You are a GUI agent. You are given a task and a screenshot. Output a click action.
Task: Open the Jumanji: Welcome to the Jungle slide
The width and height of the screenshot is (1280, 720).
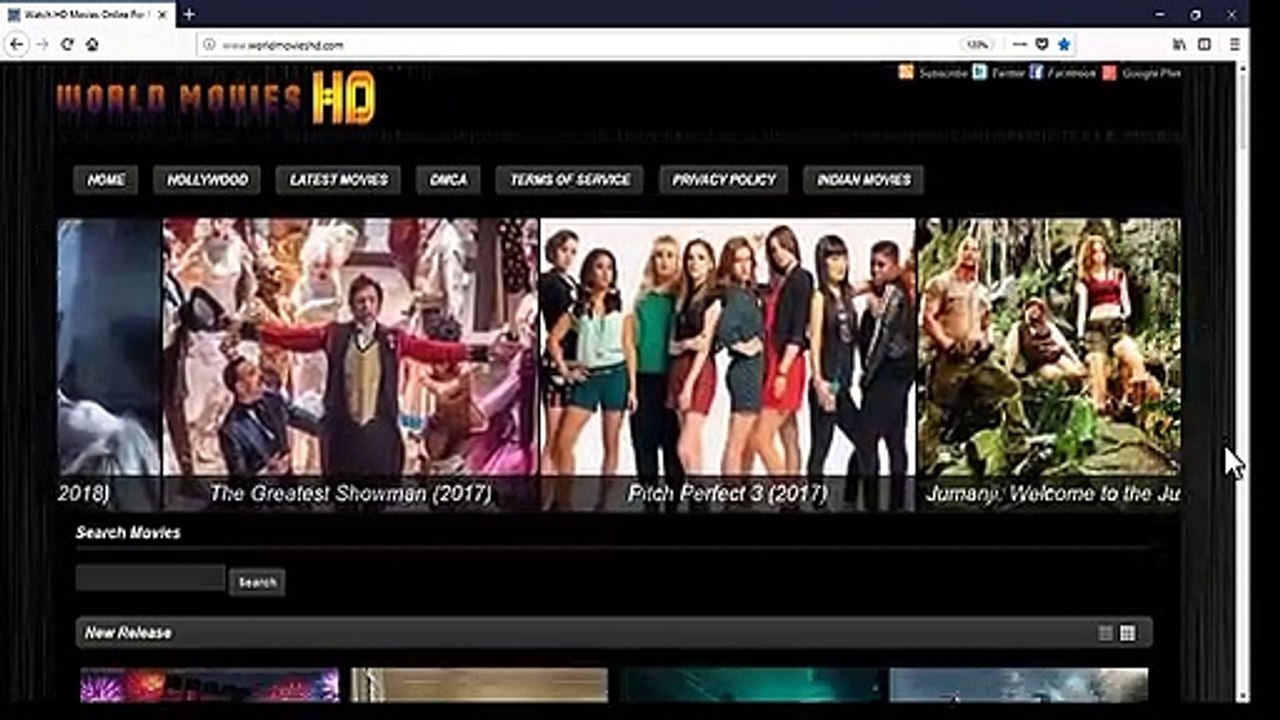1049,365
